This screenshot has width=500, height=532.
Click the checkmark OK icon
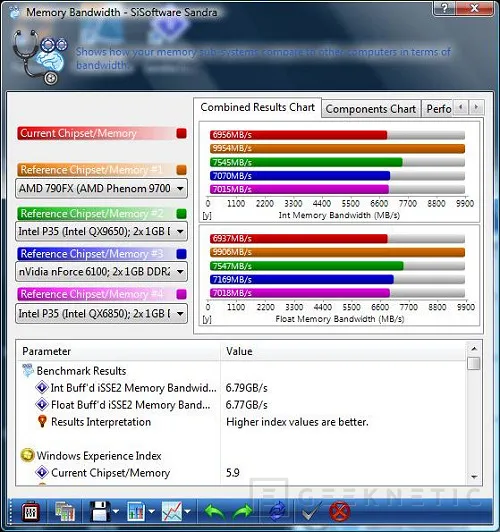311,511
